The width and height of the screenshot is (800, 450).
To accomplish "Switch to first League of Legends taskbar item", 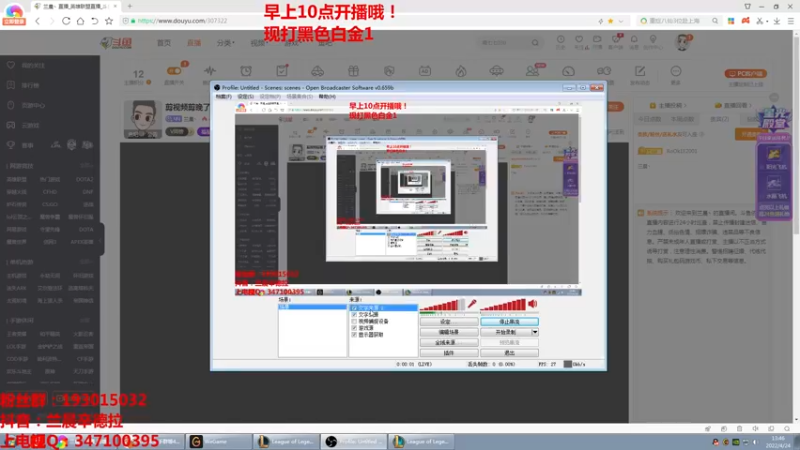I will 286,441.
